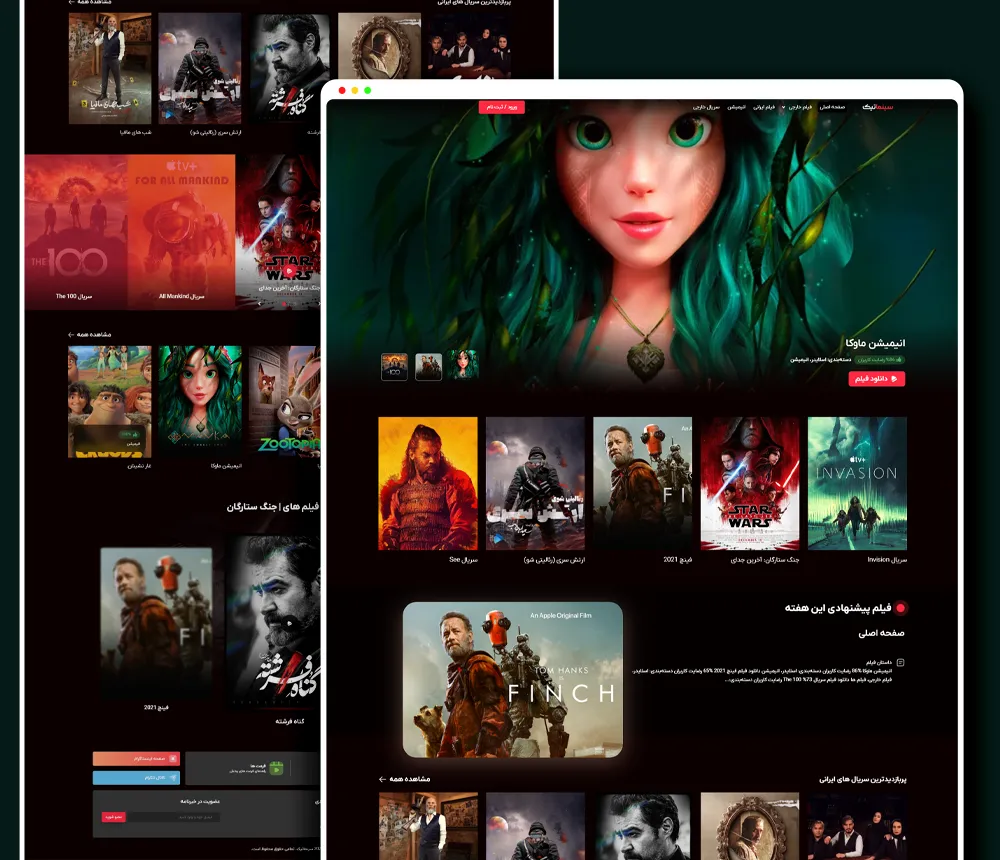The height and width of the screenshot is (860, 1000).
Task: Open Zootopia poster in back window
Action: [x=285, y=402]
